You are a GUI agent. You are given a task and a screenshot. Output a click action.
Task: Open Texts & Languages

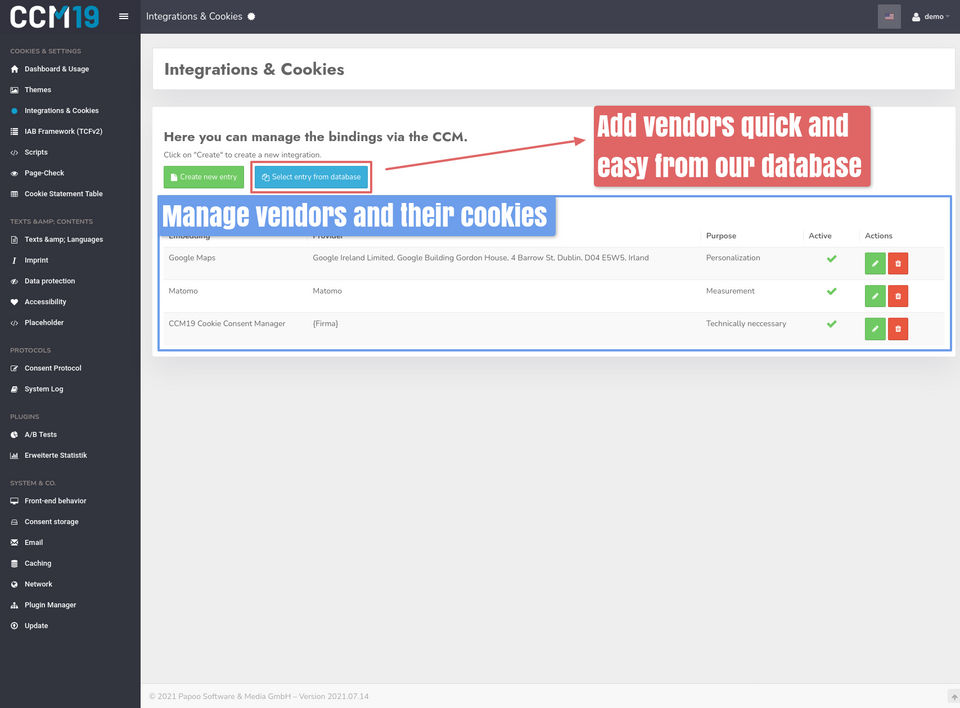(x=63, y=239)
